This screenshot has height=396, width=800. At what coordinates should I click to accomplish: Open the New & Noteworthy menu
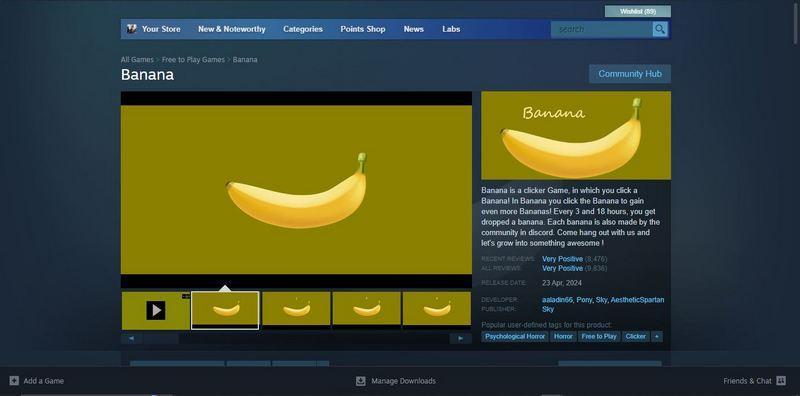pyautogui.click(x=232, y=29)
